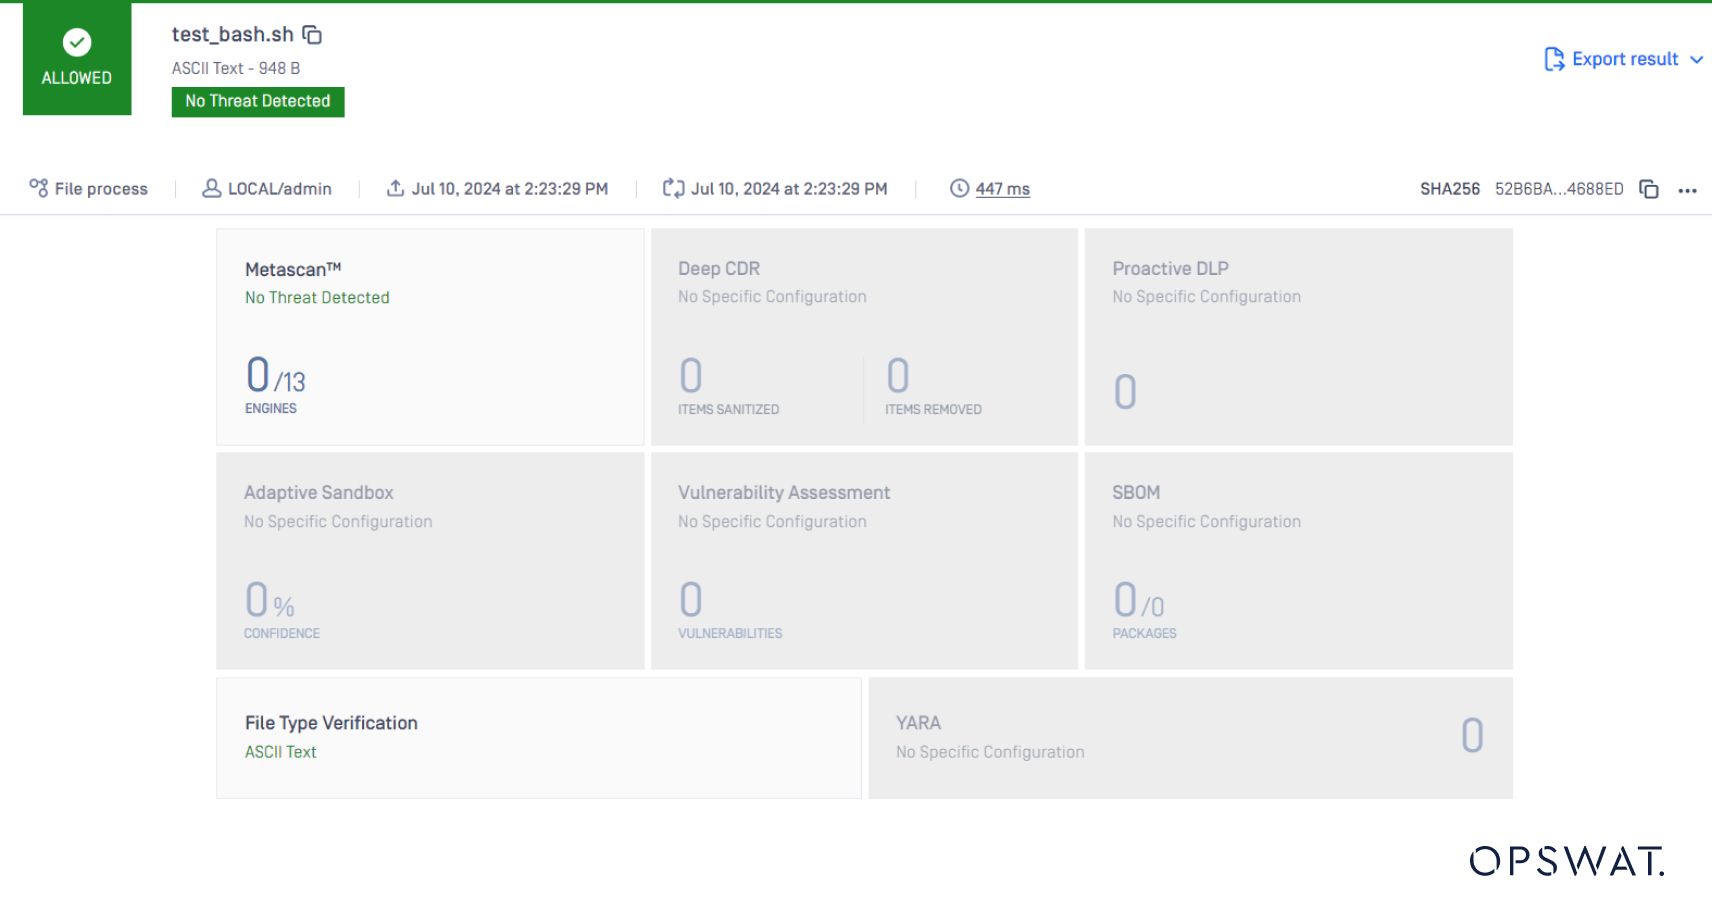Click the reprocess icon beside the second timestamp
Image resolution: width=1712 pixels, height=924 pixels.
pos(672,187)
